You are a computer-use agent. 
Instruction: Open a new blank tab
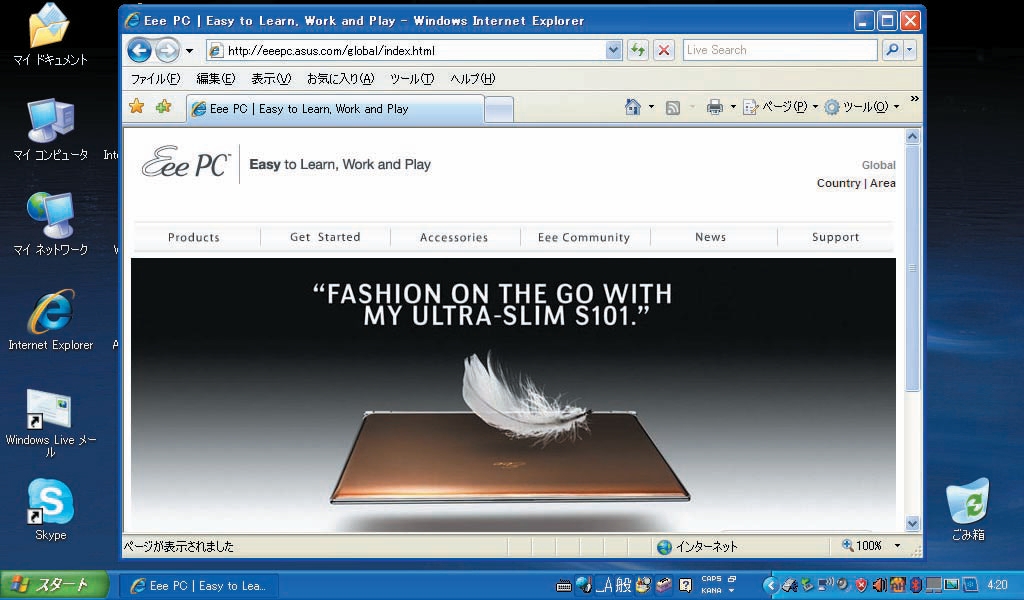pos(499,110)
